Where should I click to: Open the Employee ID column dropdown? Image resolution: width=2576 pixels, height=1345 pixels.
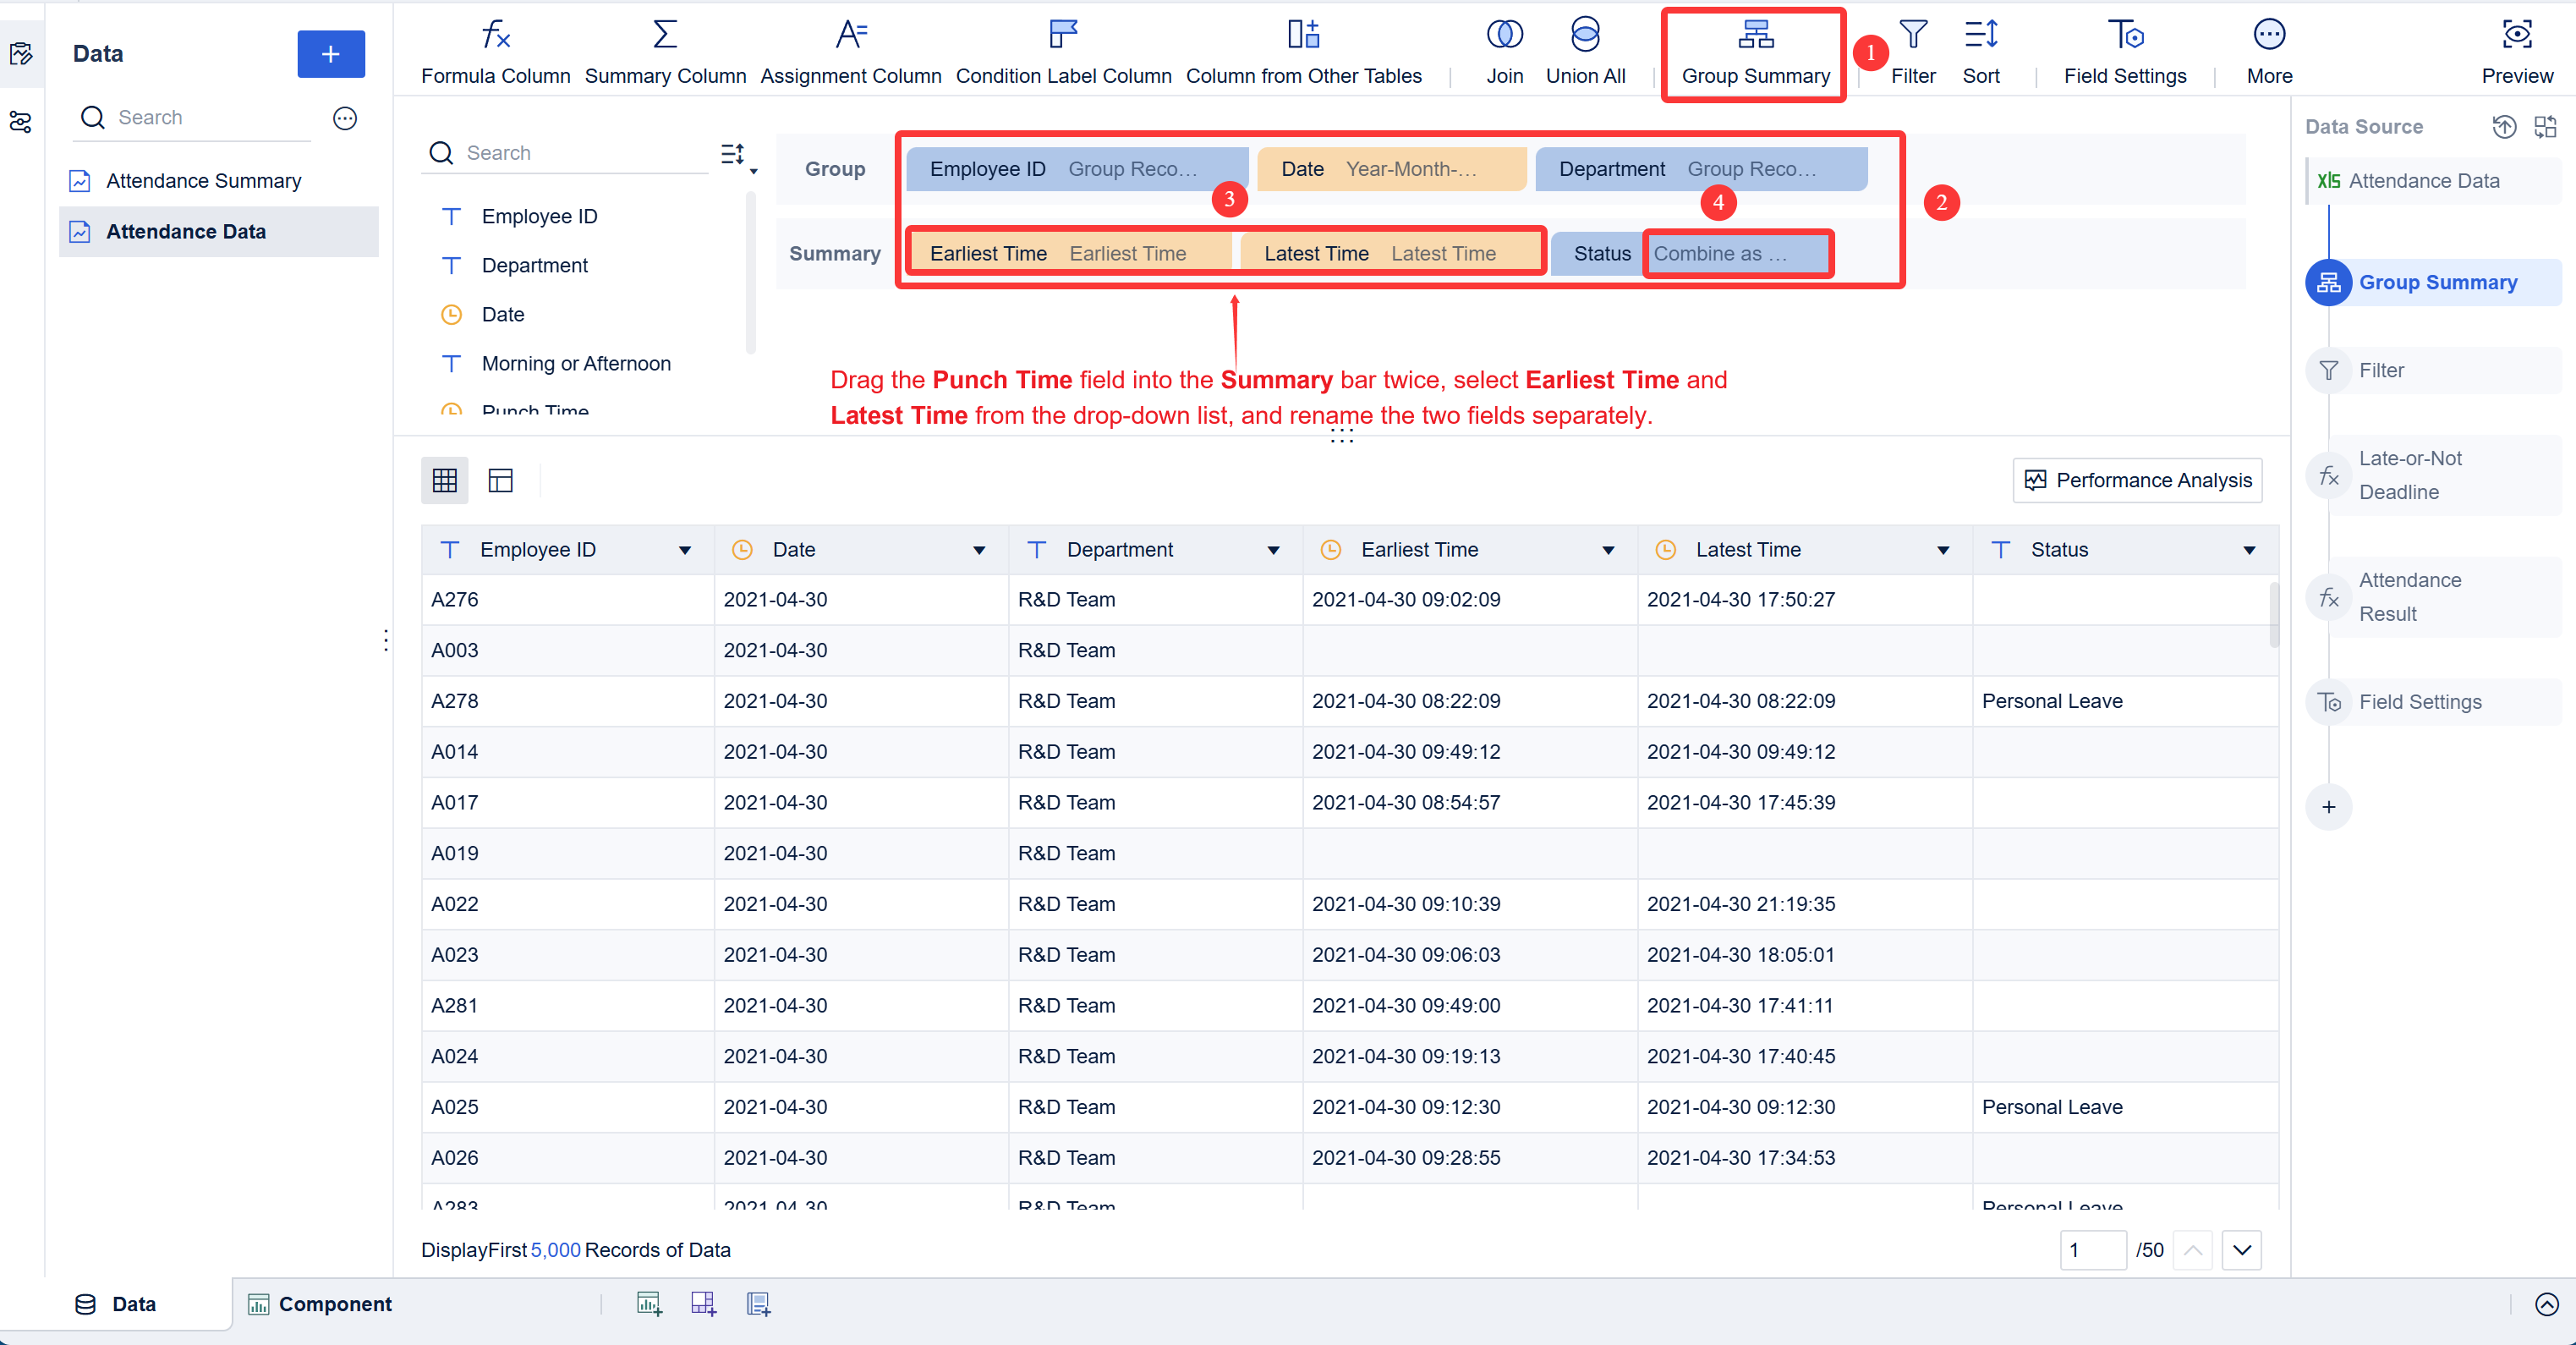(x=686, y=549)
